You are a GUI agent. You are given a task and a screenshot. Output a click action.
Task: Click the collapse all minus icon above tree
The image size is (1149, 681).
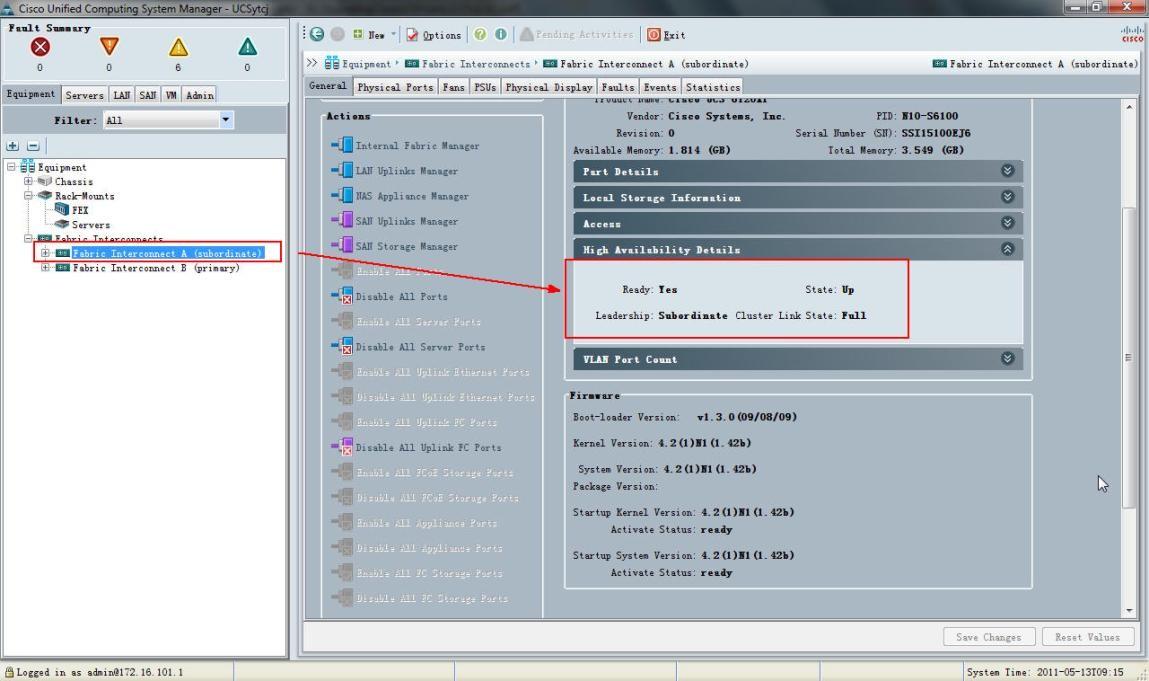pos(33,146)
